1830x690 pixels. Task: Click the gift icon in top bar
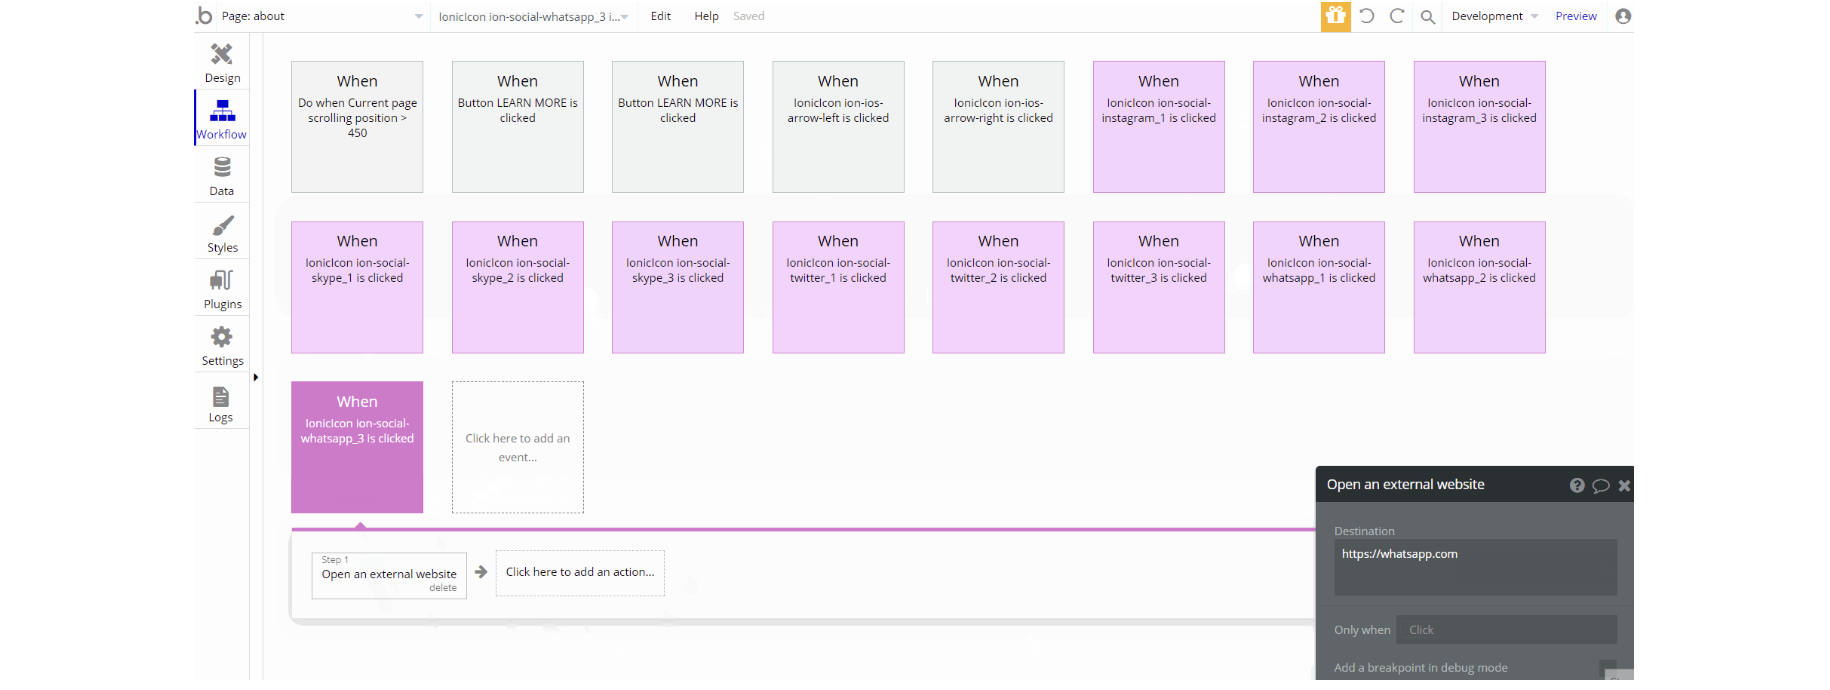tap(1335, 16)
